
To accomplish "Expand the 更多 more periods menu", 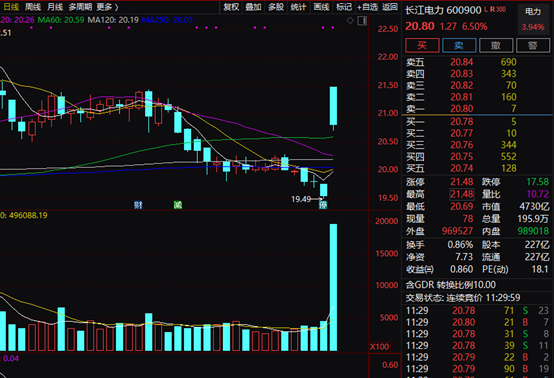I will click(x=107, y=7).
